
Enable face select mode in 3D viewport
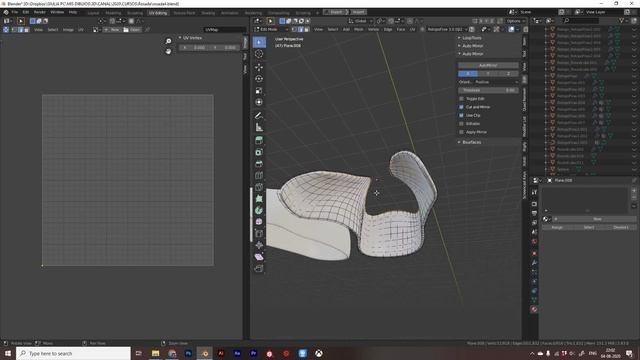(307, 29)
